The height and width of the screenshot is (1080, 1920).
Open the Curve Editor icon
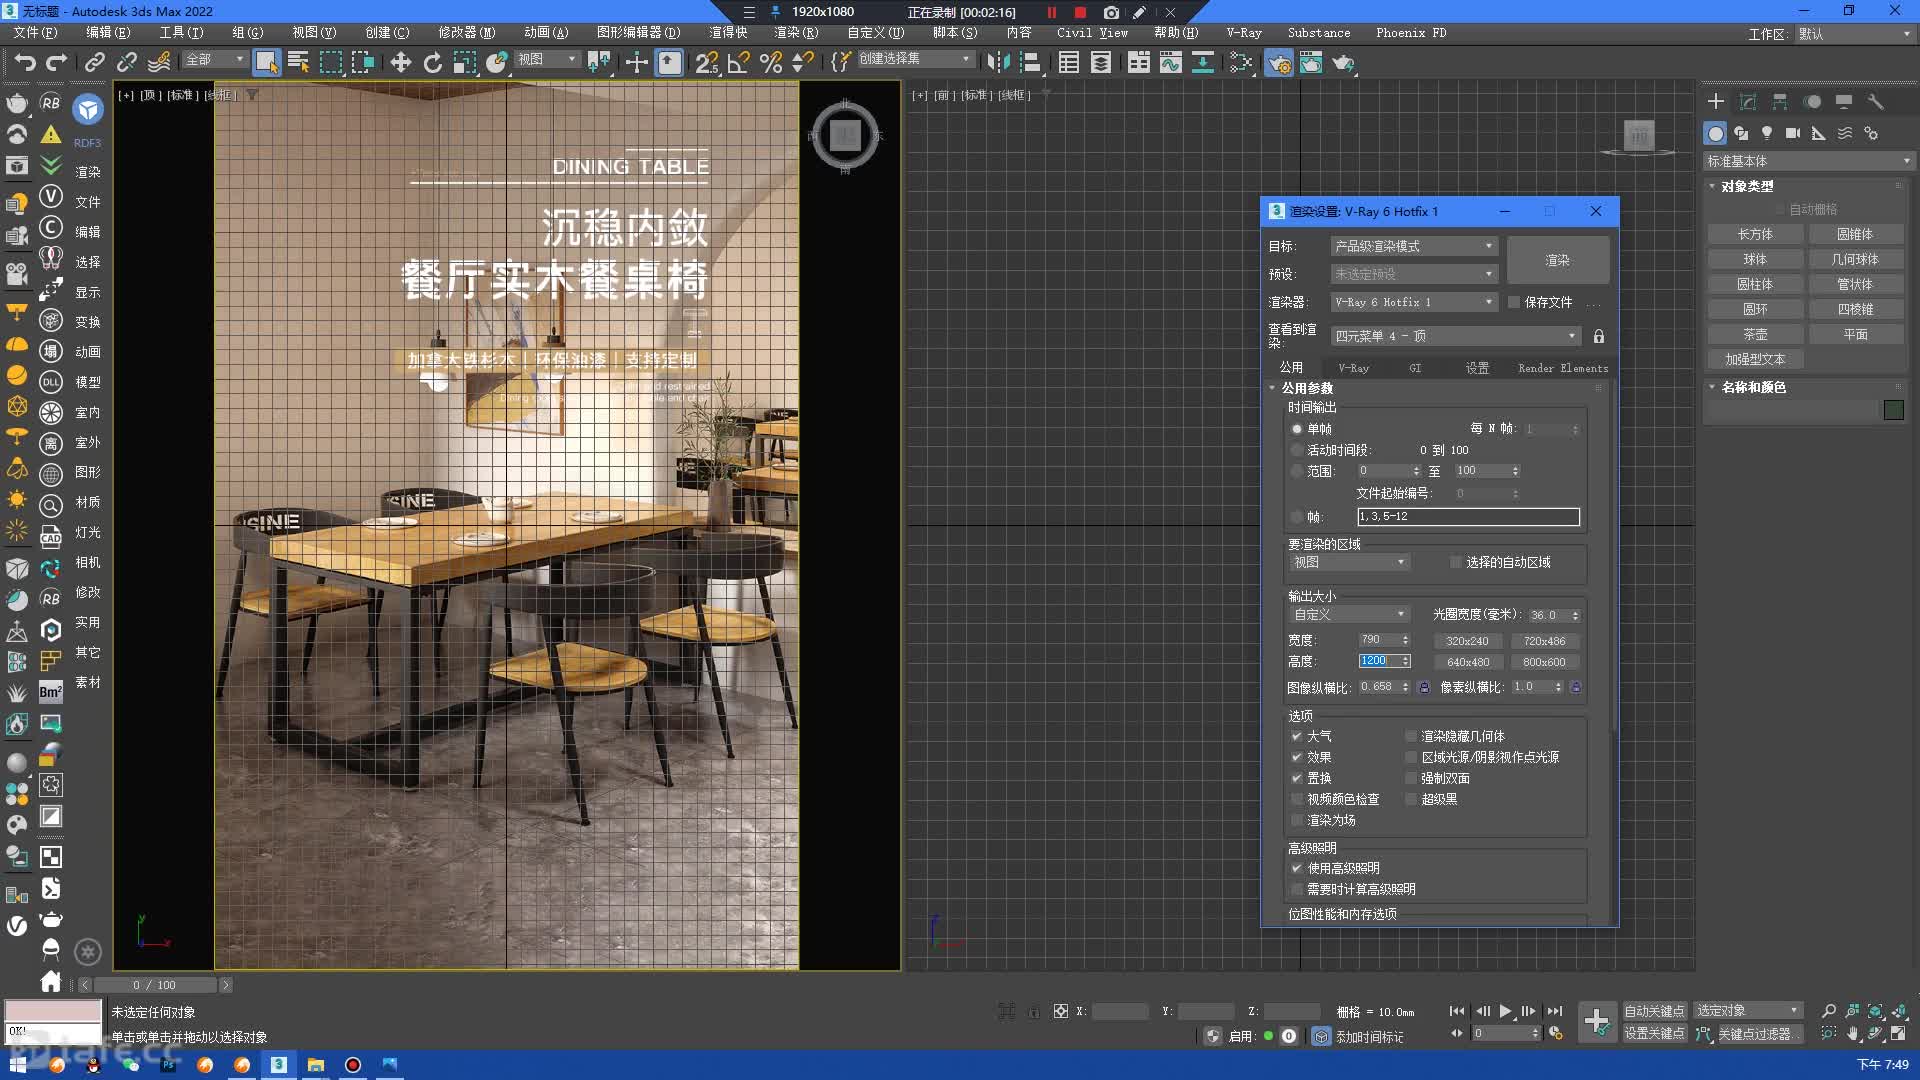(1170, 62)
